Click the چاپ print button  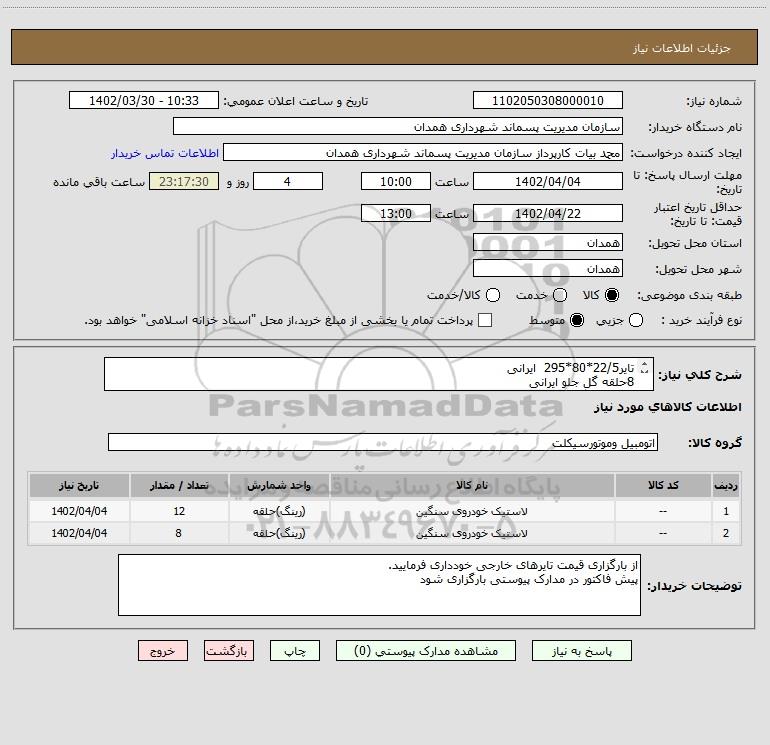[x=295, y=651]
